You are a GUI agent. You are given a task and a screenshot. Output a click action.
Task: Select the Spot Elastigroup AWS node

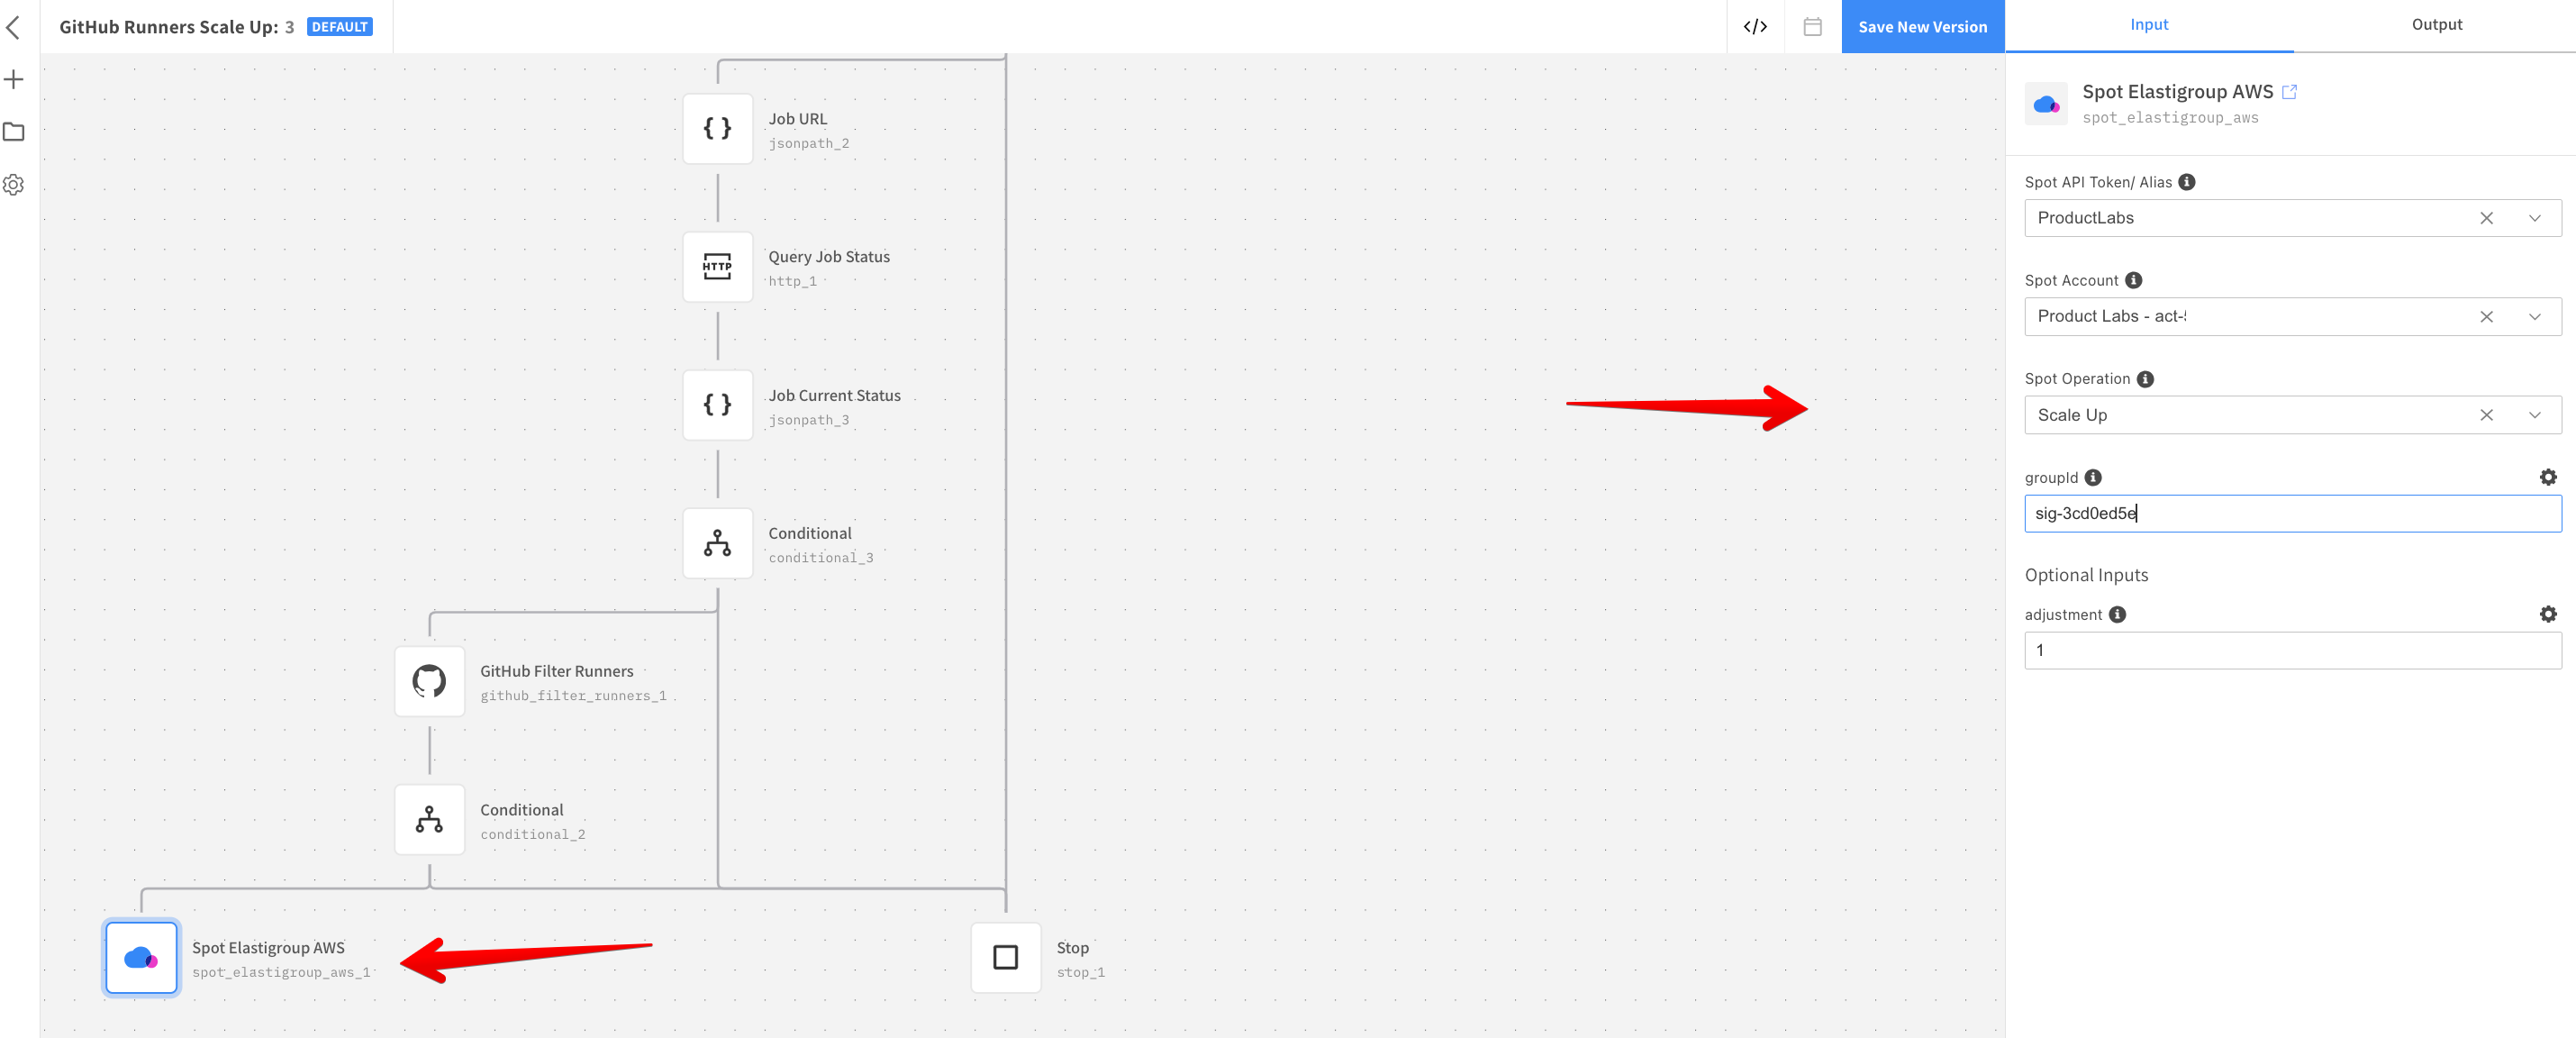141,958
